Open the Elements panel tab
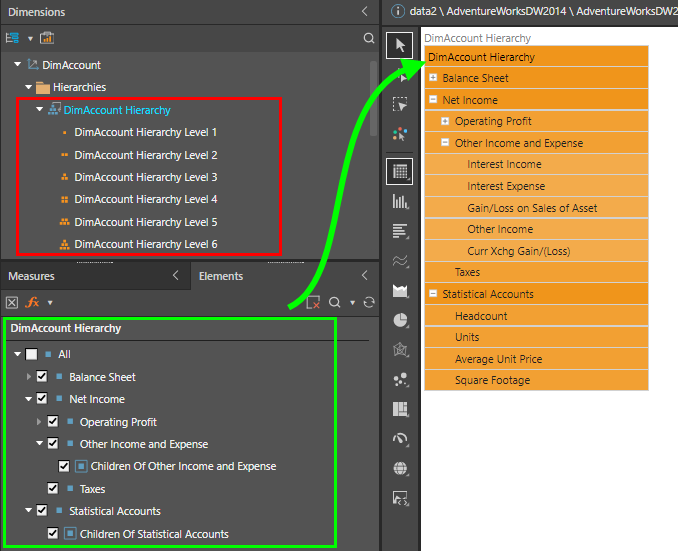Viewport: 678px width, 551px height. pos(221,276)
